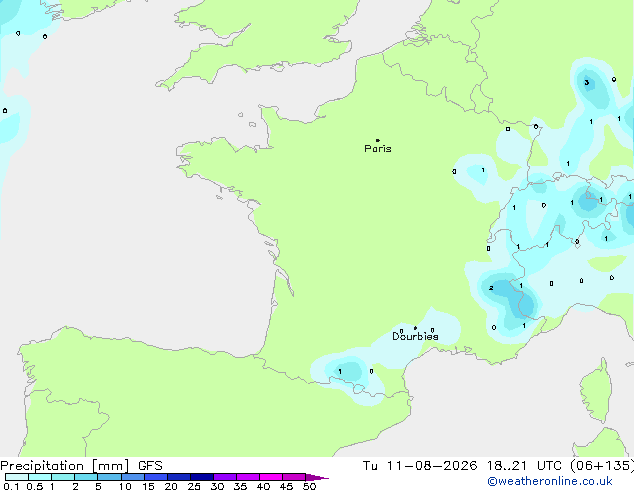Pick the 20–25 mm legend swatch
Image resolution: width=634 pixels, height=490 pixels.
[x=179, y=477]
